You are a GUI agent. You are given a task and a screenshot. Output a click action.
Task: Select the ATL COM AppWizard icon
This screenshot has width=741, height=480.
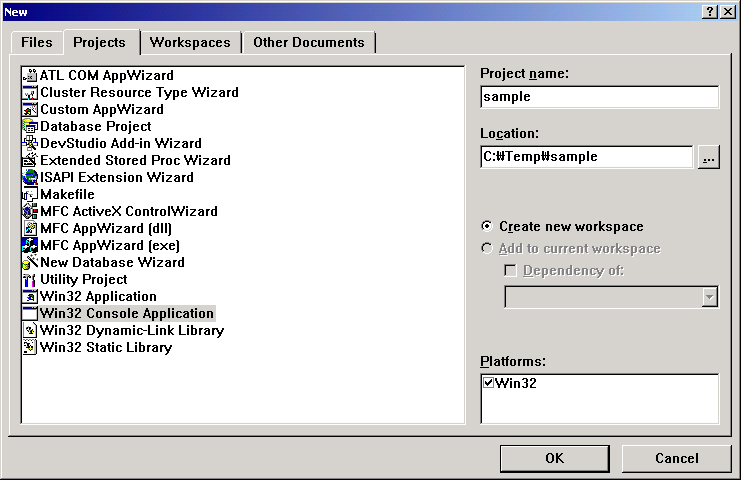coord(30,75)
